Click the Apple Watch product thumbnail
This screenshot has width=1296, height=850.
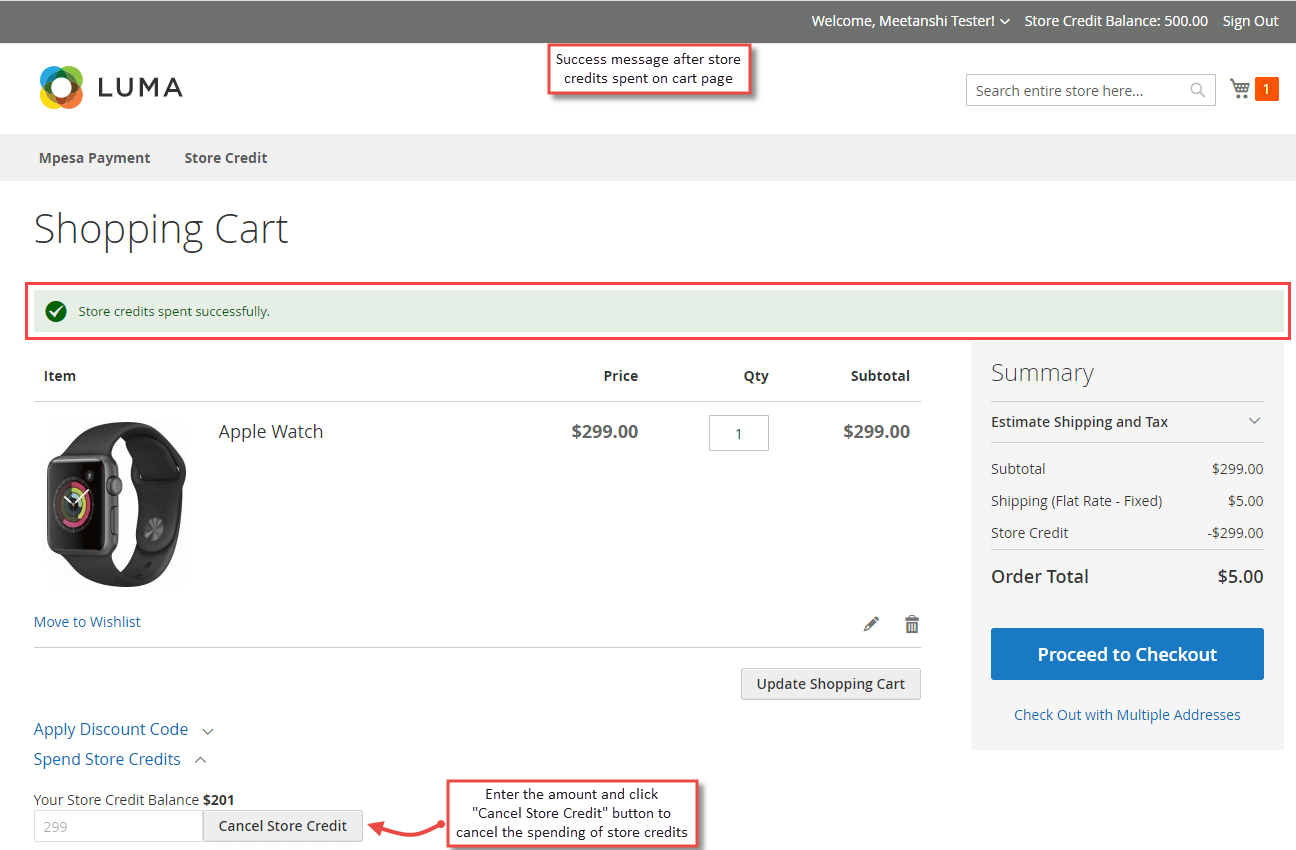(x=117, y=504)
